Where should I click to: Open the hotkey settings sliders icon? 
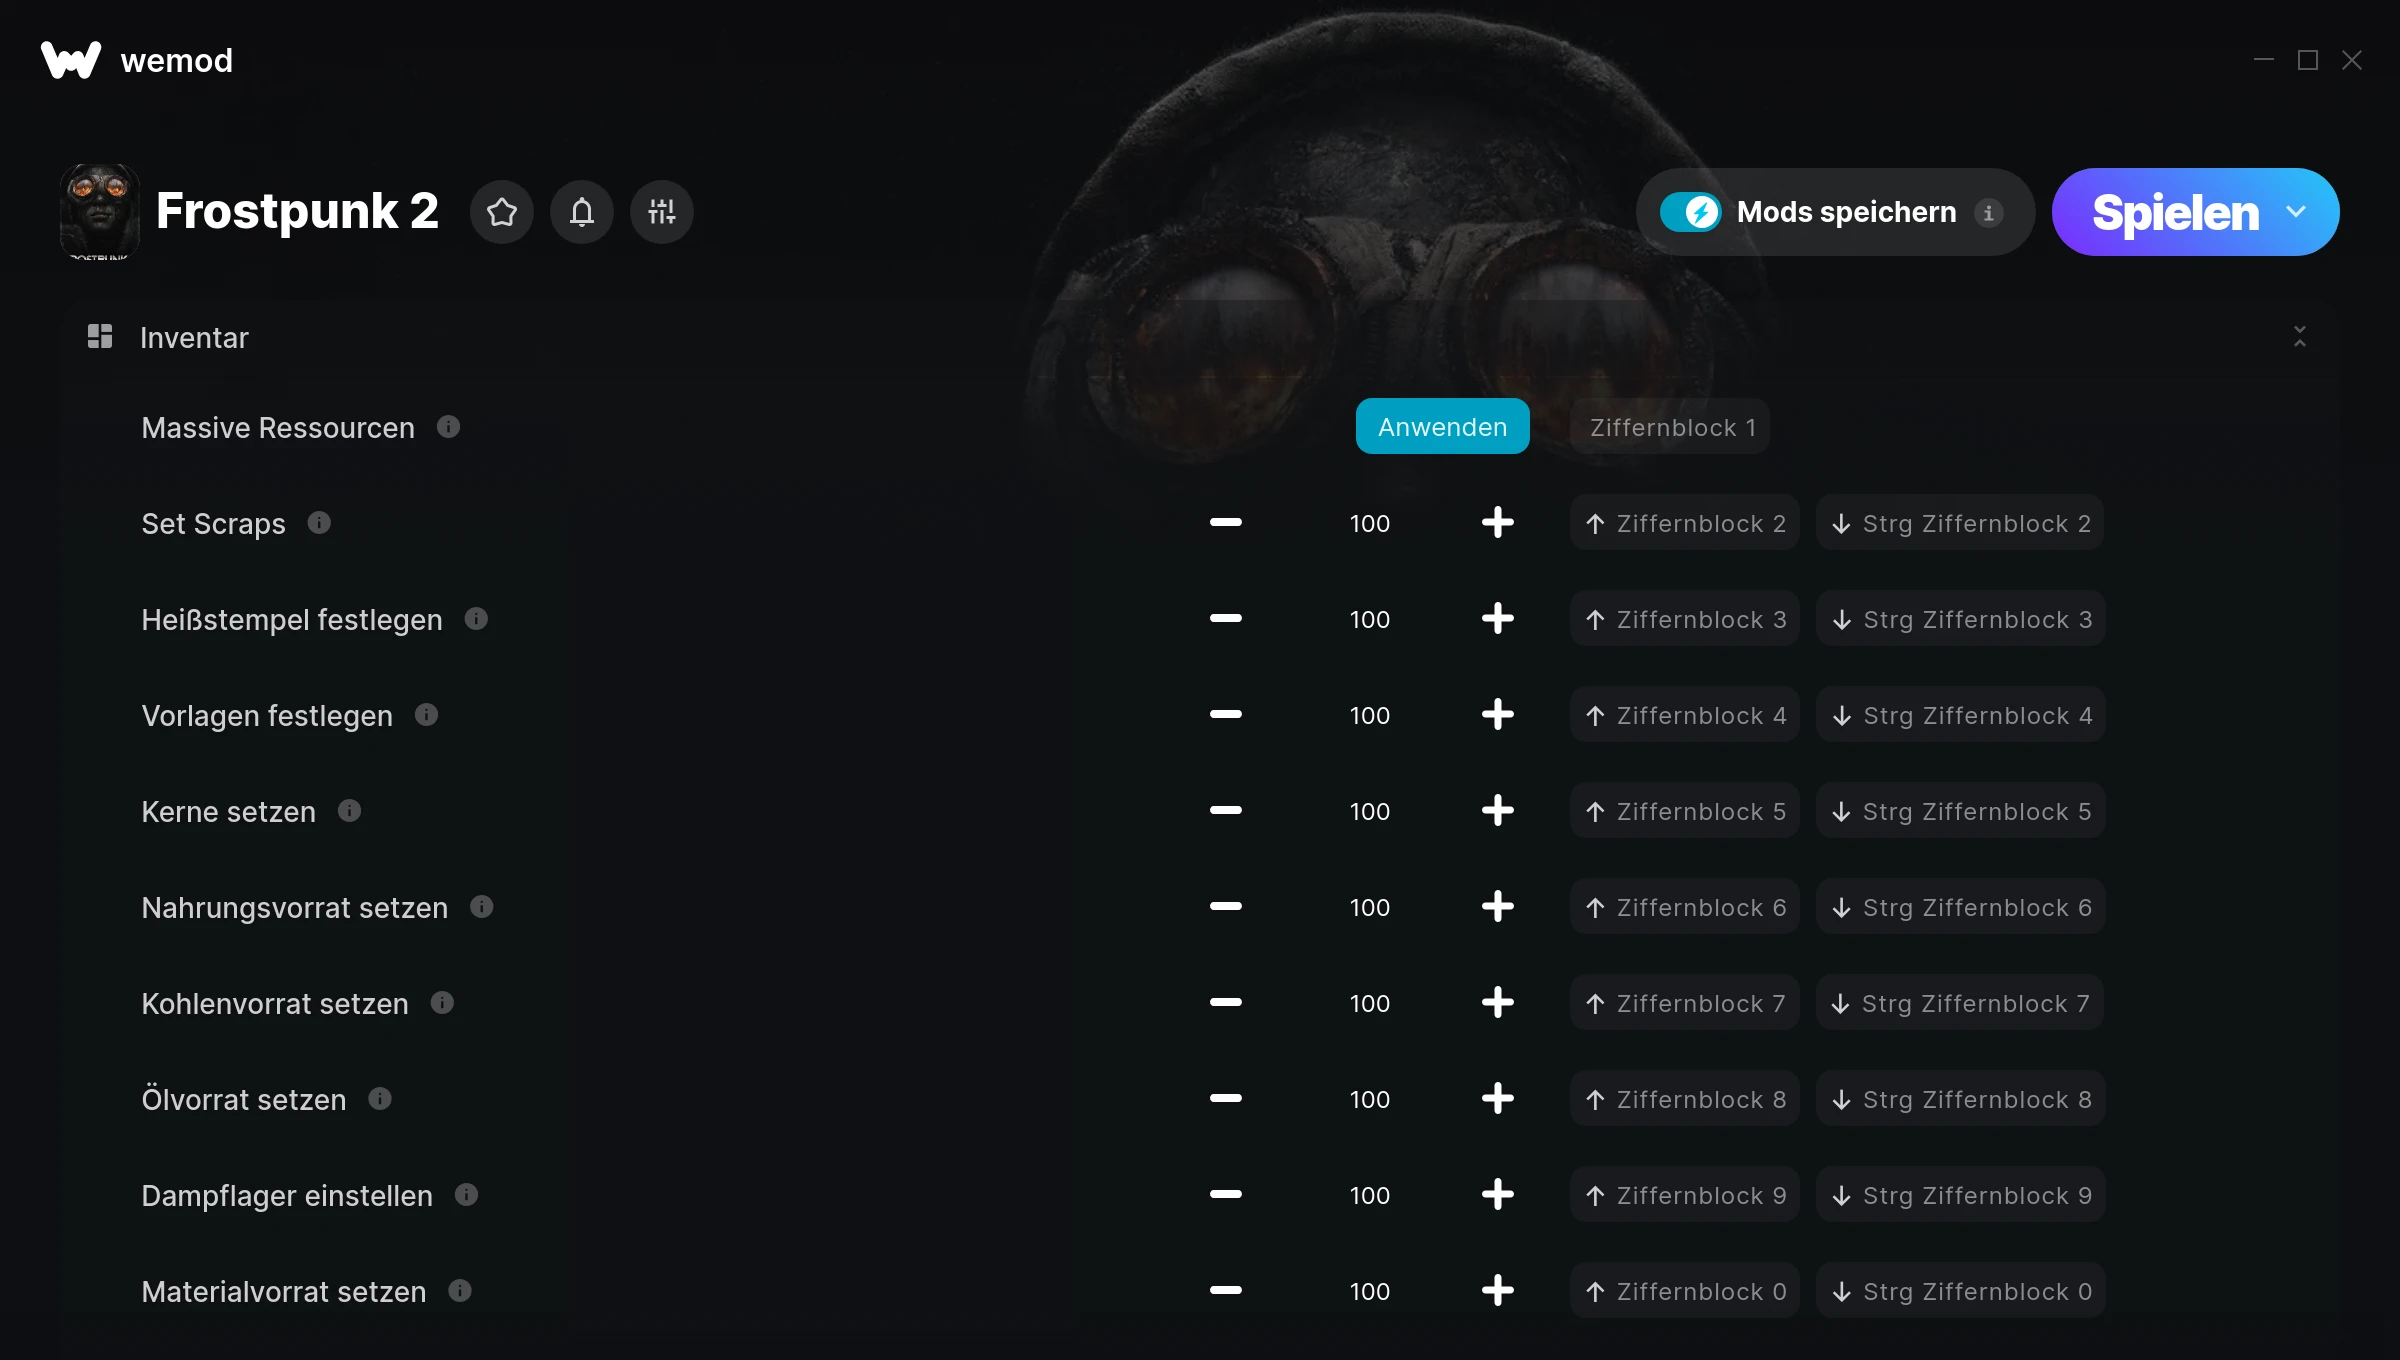pyautogui.click(x=661, y=211)
